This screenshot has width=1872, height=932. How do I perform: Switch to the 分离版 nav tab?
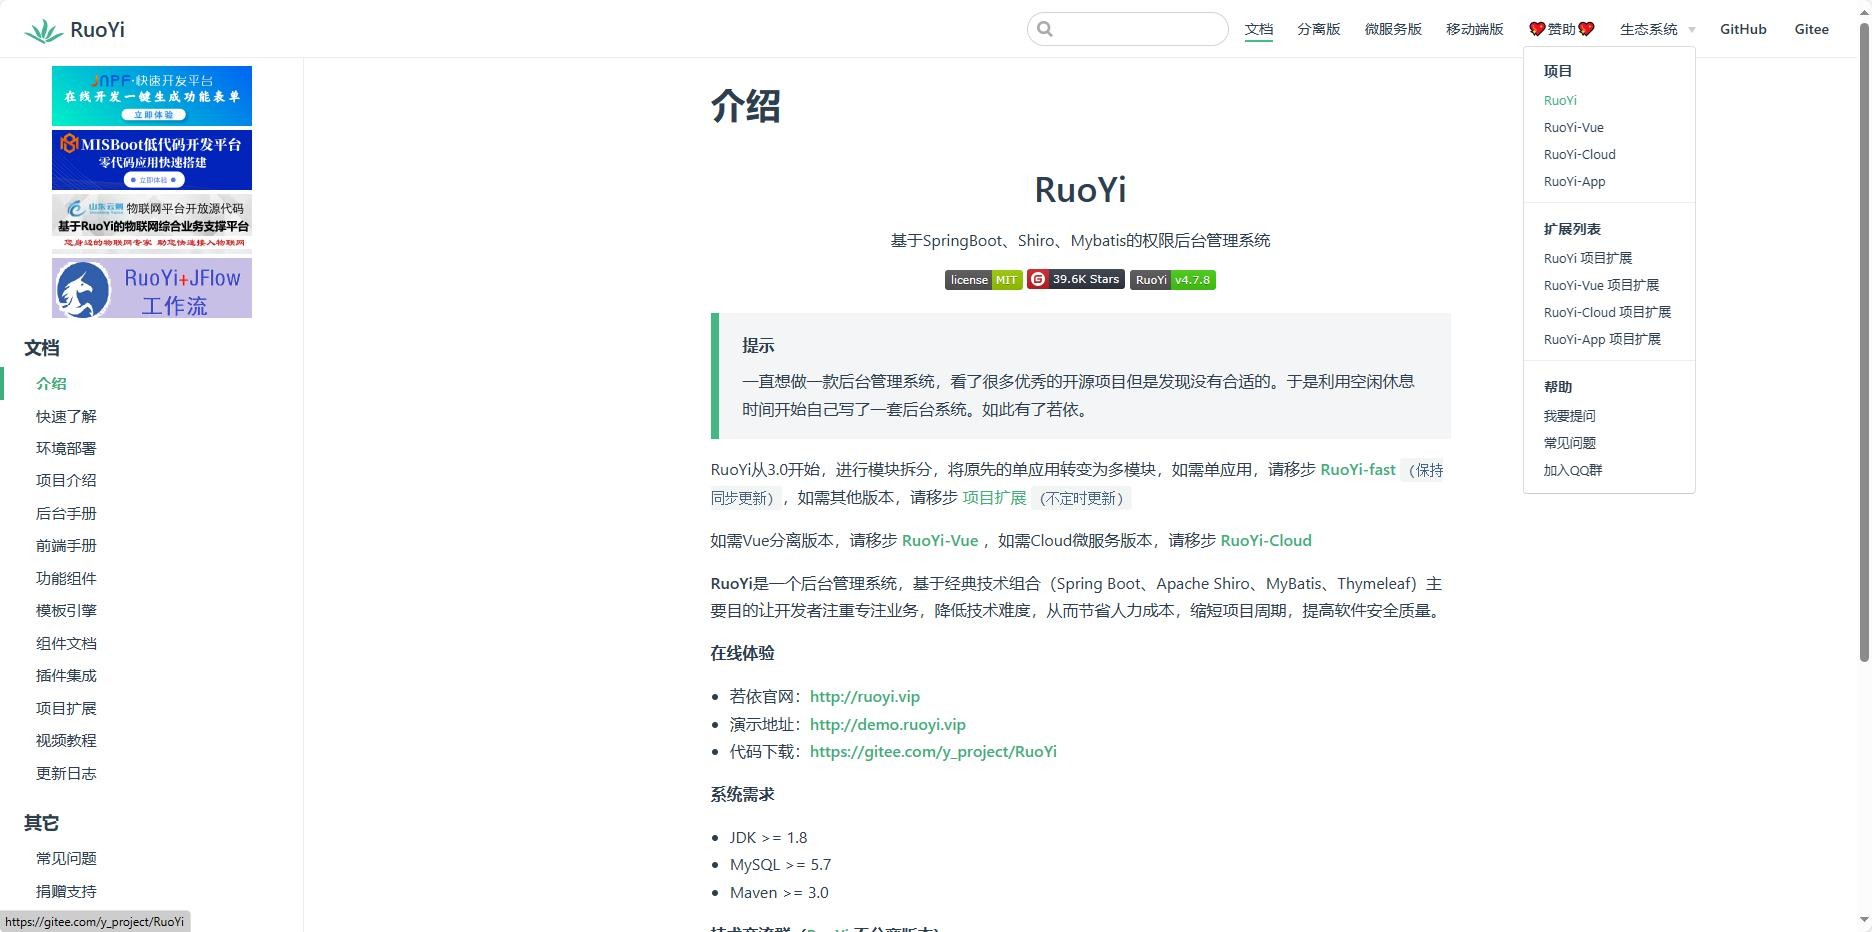coord(1318,29)
